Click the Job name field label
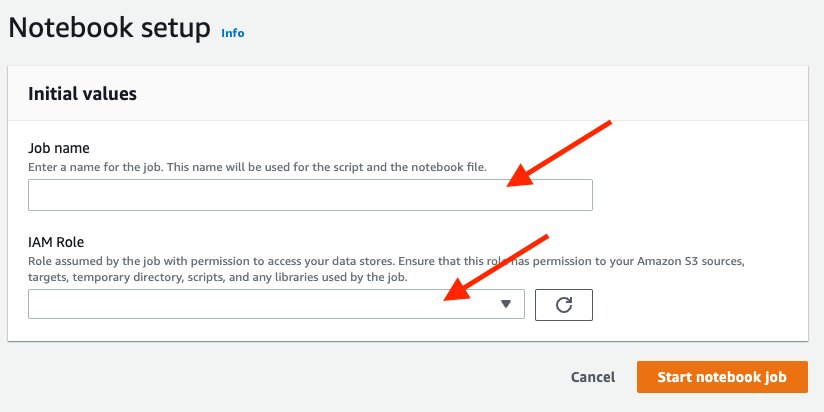The height and width of the screenshot is (412, 824). point(58,148)
